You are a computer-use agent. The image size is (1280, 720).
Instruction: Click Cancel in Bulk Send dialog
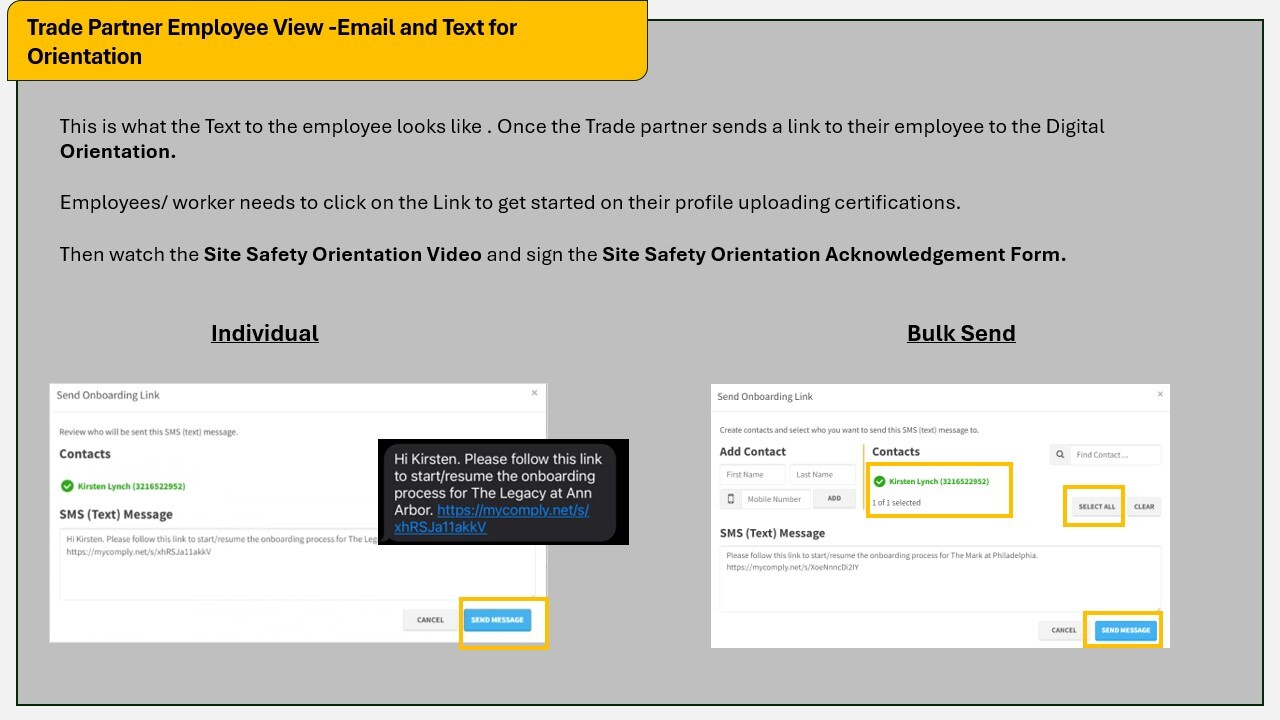click(x=1064, y=631)
